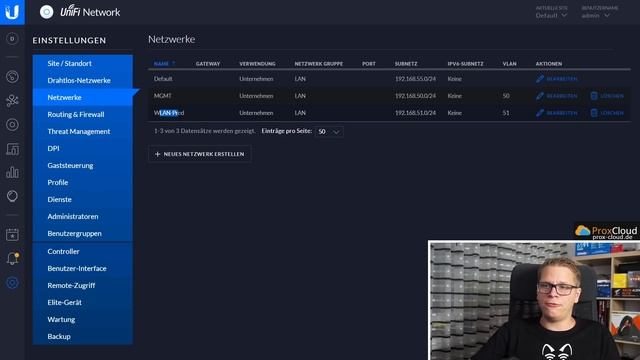Click pencil icon in MGMT row

pyautogui.click(x=540, y=96)
